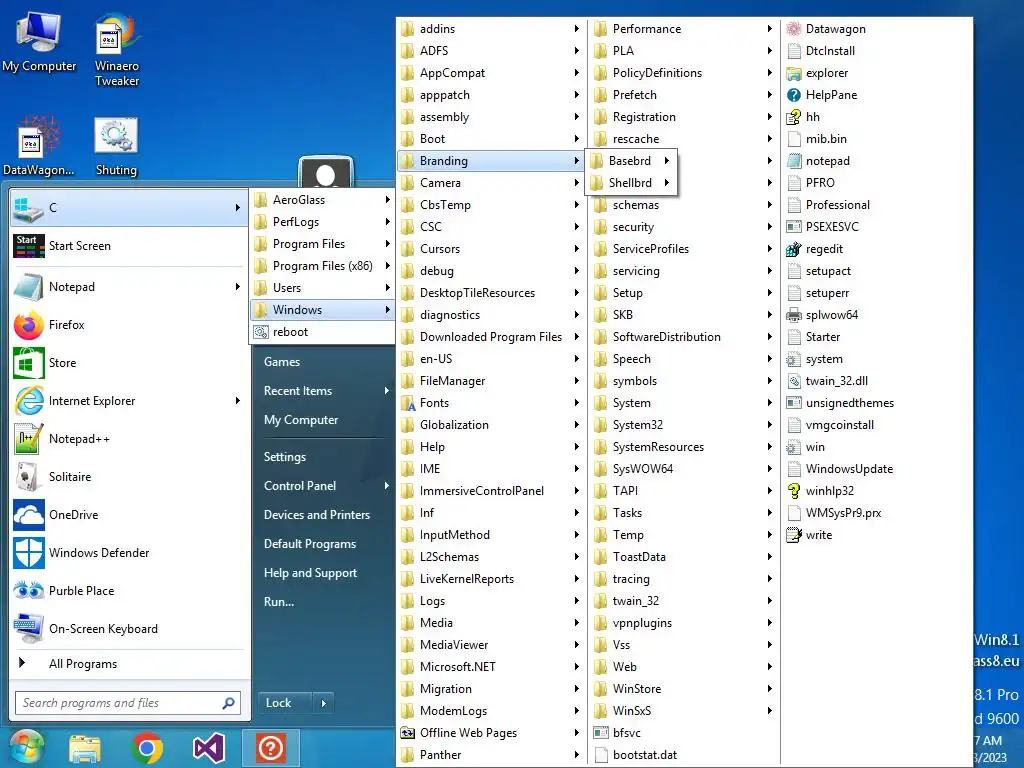Open the Winaero Tweaker desktop icon
1024x768 pixels.
116,49
